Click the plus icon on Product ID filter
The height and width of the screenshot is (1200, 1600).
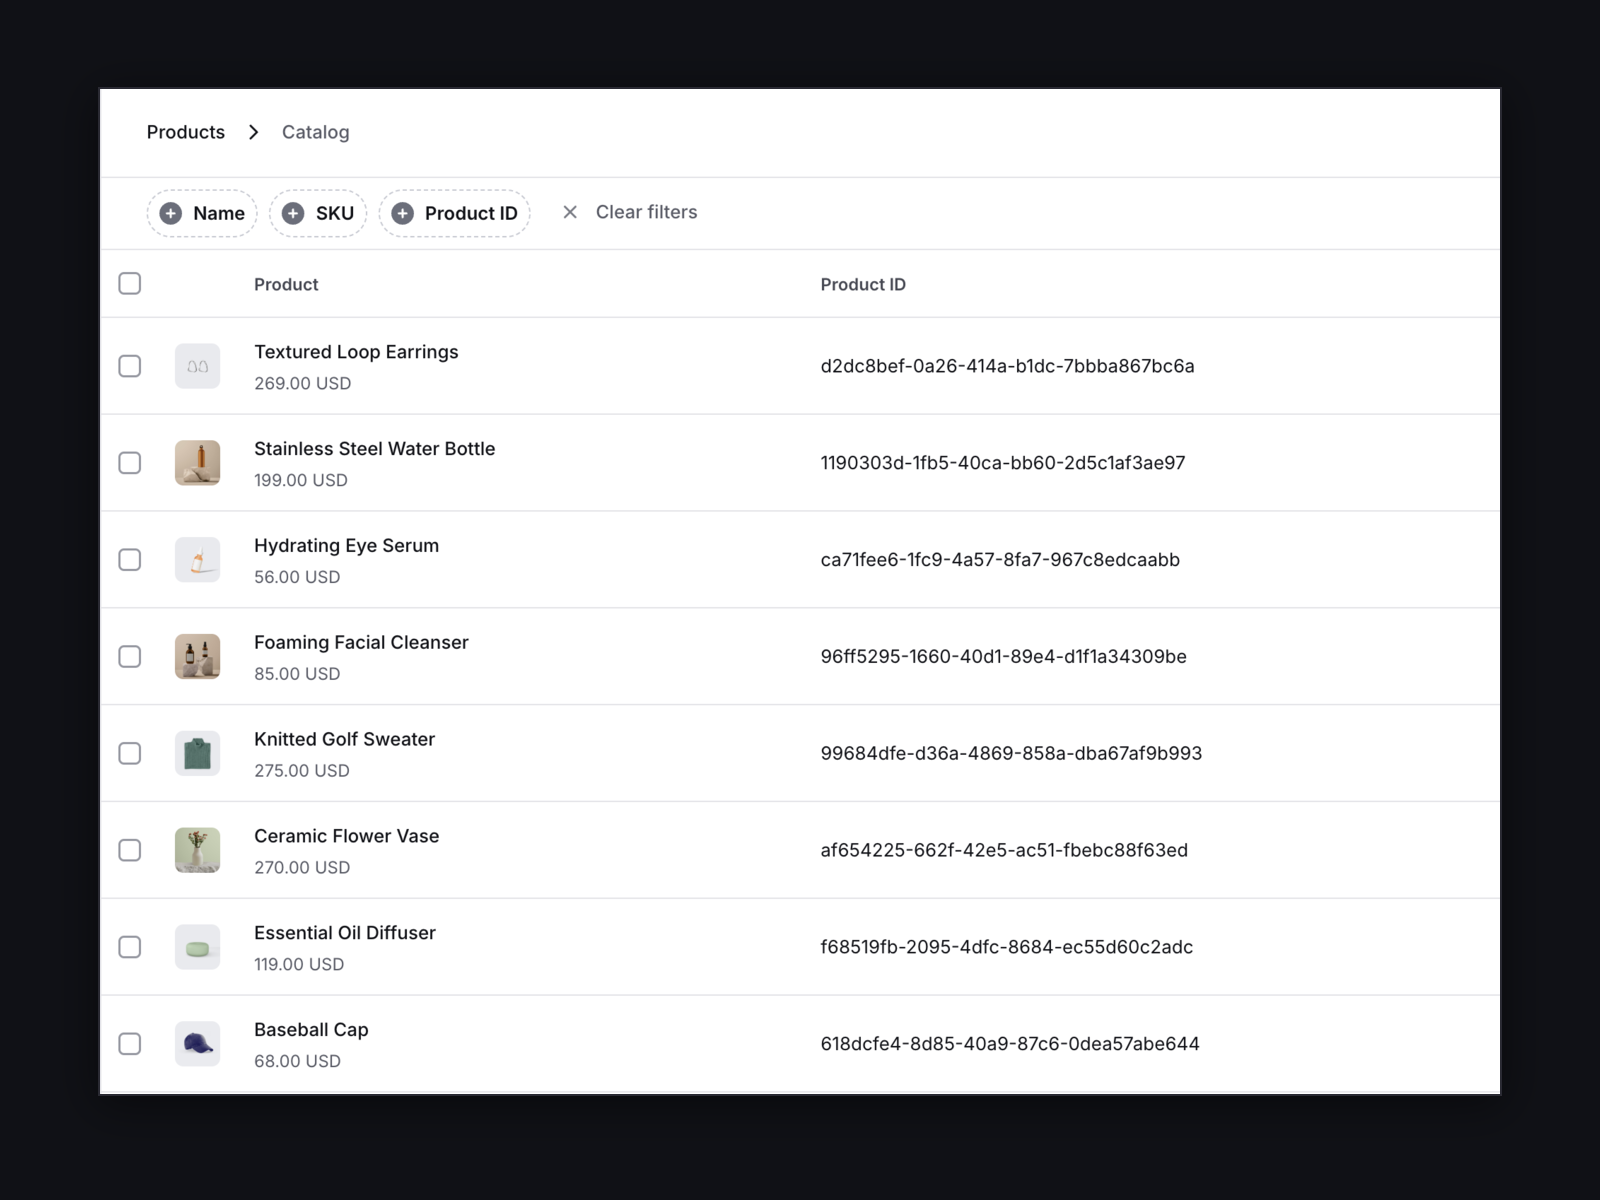pos(402,213)
